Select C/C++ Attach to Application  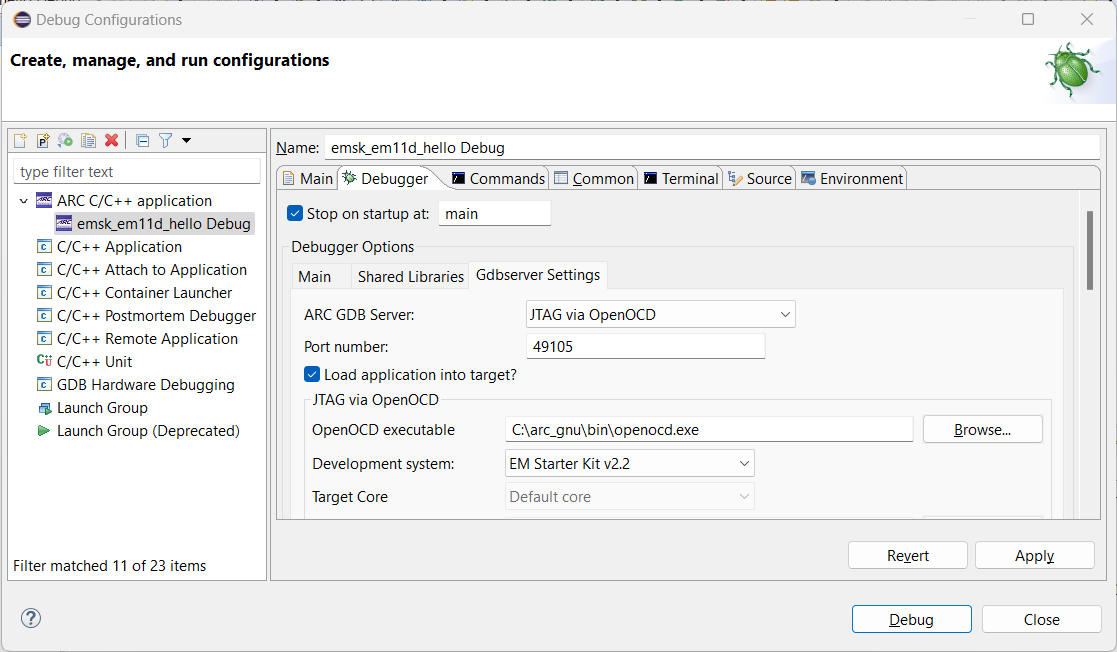(x=152, y=269)
